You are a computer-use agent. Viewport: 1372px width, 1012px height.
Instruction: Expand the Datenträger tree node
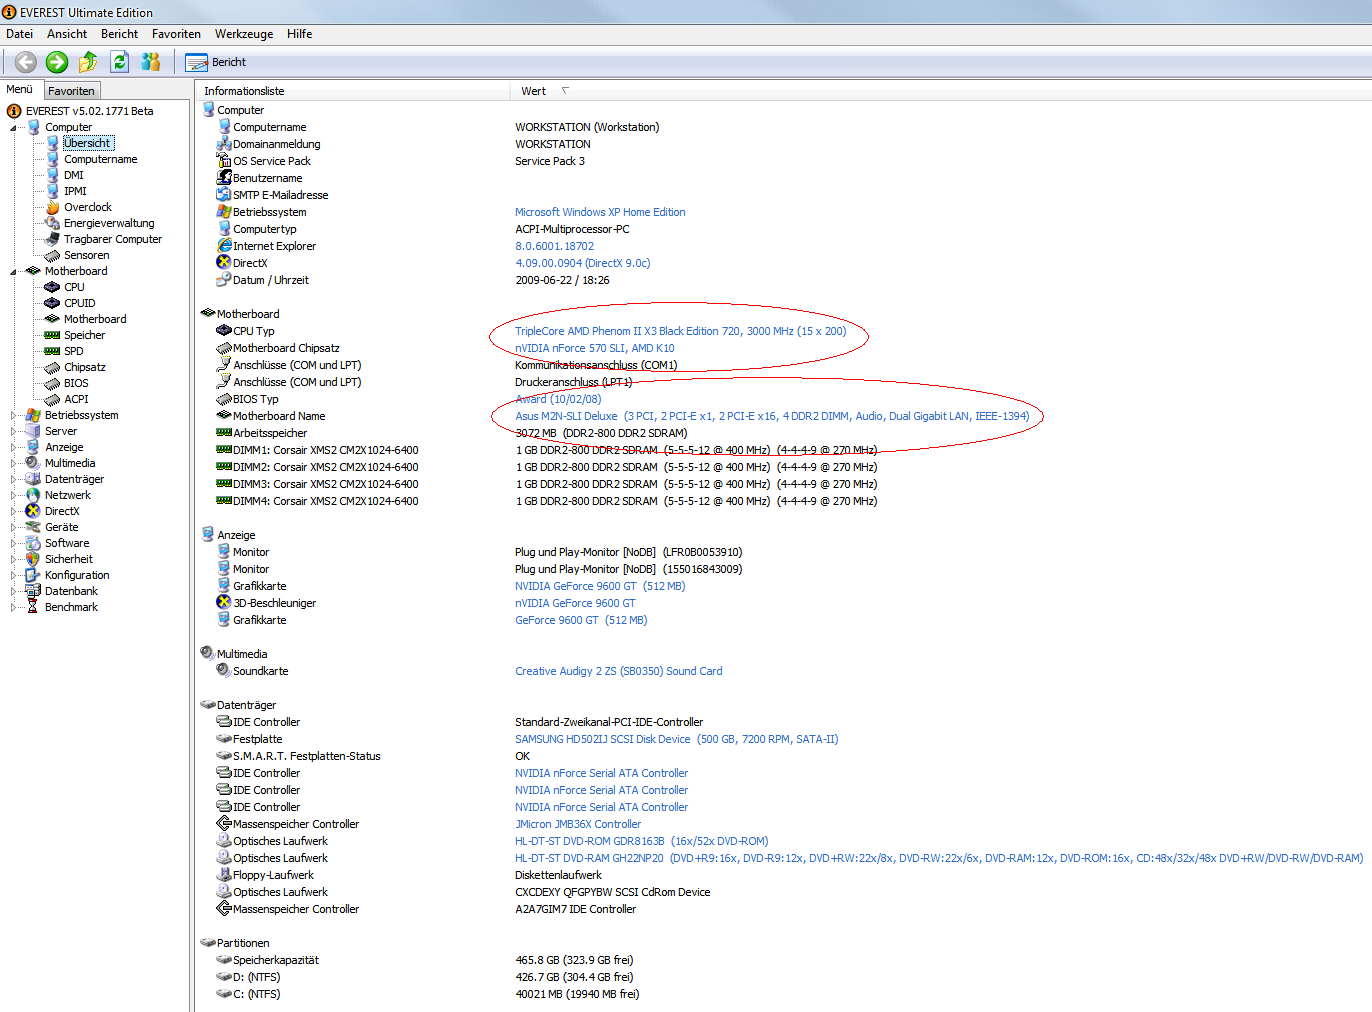tap(14, 480)
